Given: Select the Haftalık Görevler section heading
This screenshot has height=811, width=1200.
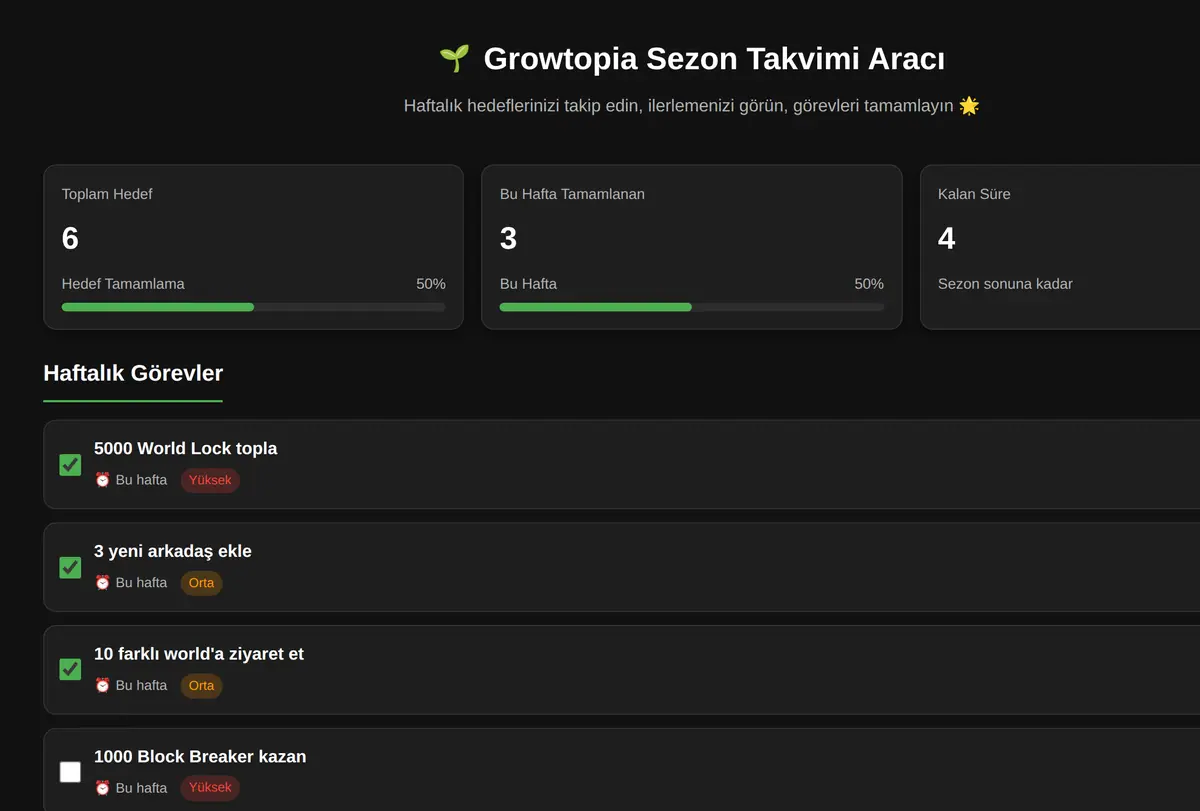Looking at the screenshot, I should coord(133,373).
